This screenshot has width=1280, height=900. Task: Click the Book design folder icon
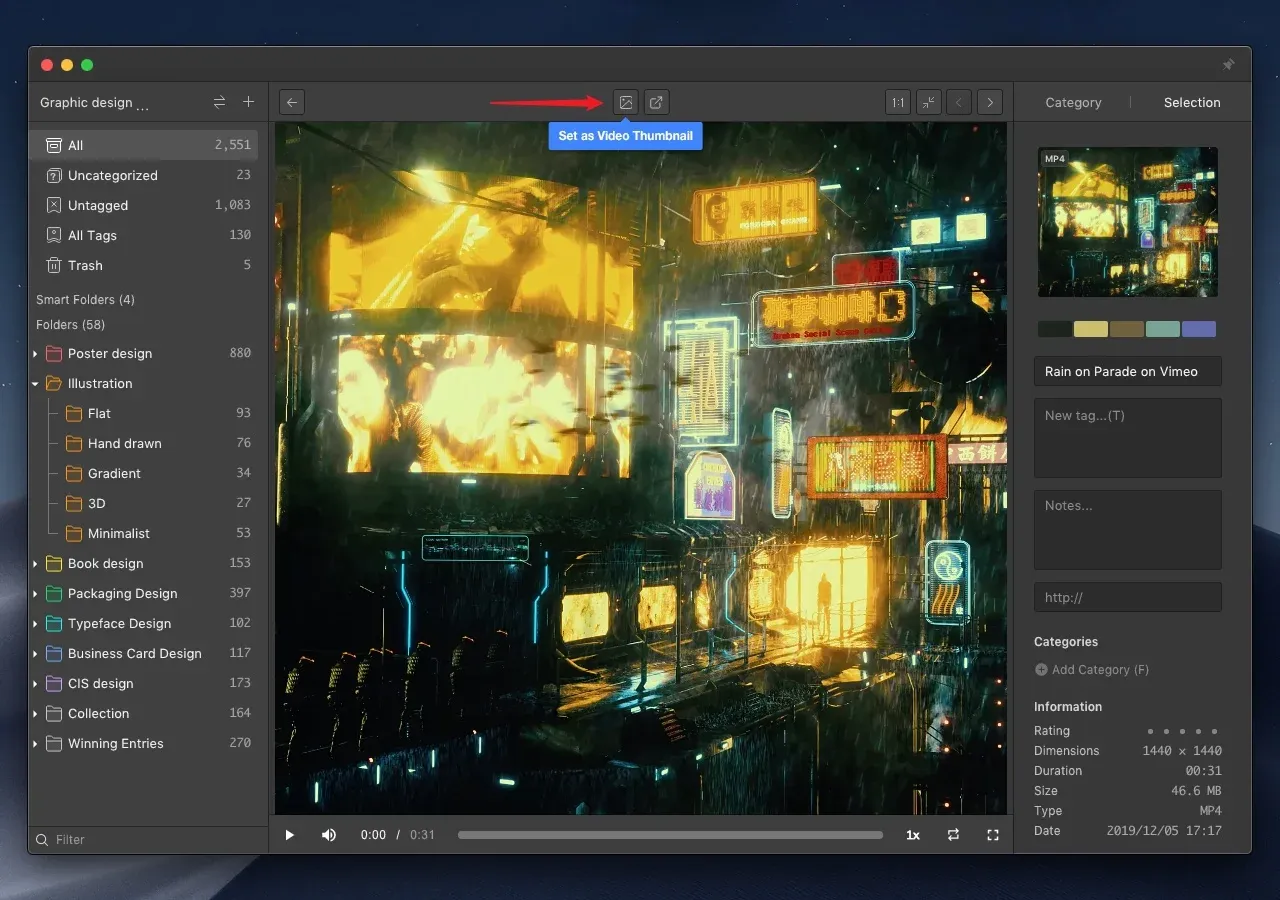[54, 564]
